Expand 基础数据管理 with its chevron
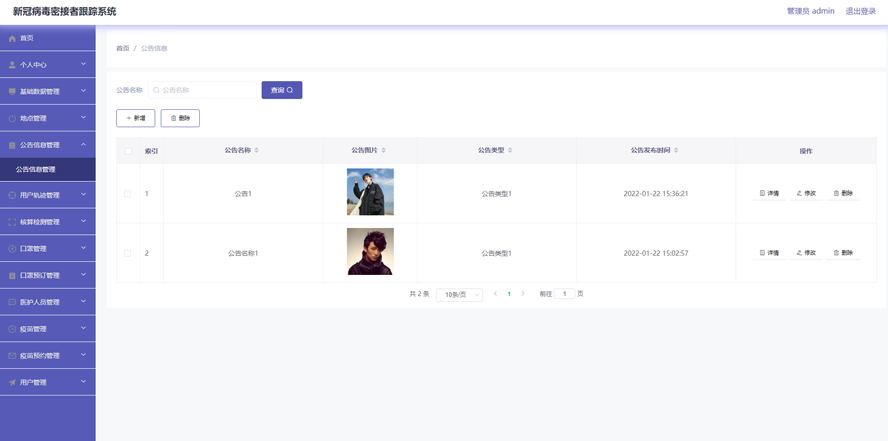Viewport: 888px width, 441px height. 83,91
